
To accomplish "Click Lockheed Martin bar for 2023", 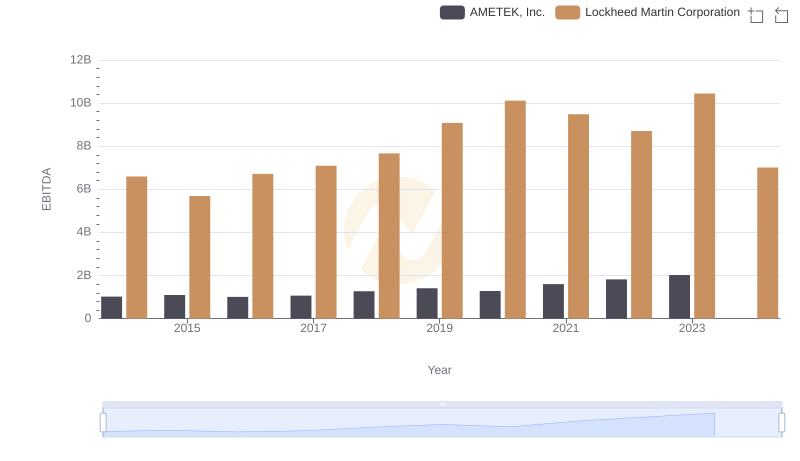I will click(x=704, y=206).
